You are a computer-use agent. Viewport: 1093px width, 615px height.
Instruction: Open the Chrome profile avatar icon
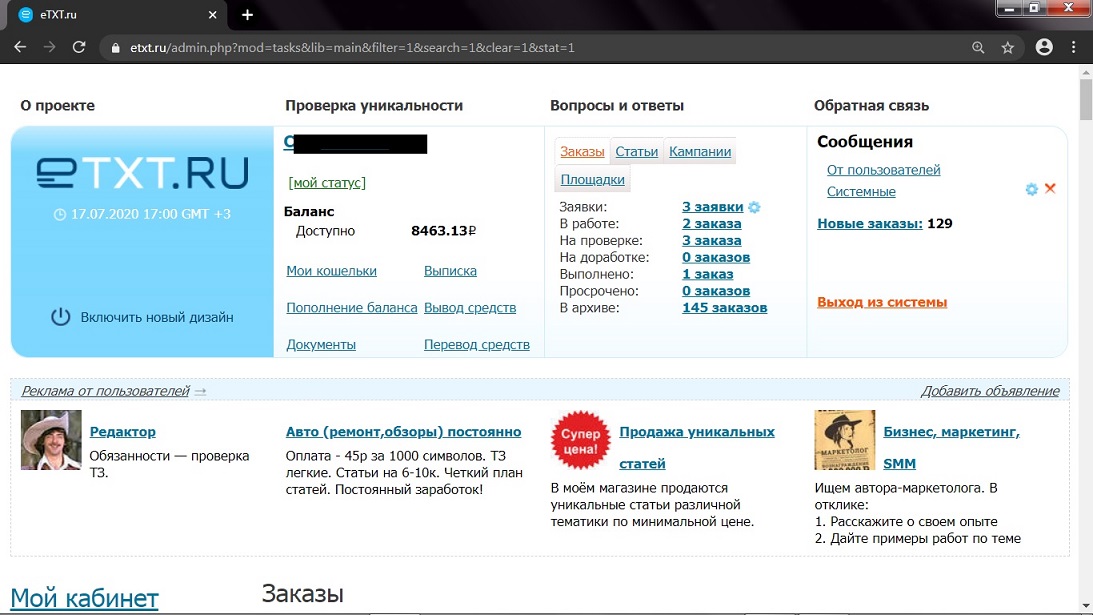tap(1044, 47)
